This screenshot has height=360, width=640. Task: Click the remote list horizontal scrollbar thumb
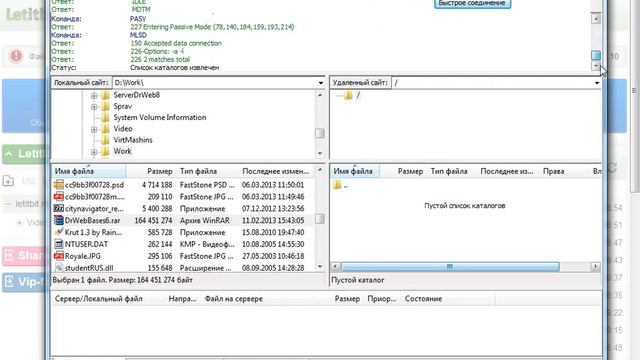(x=450, y=267)
